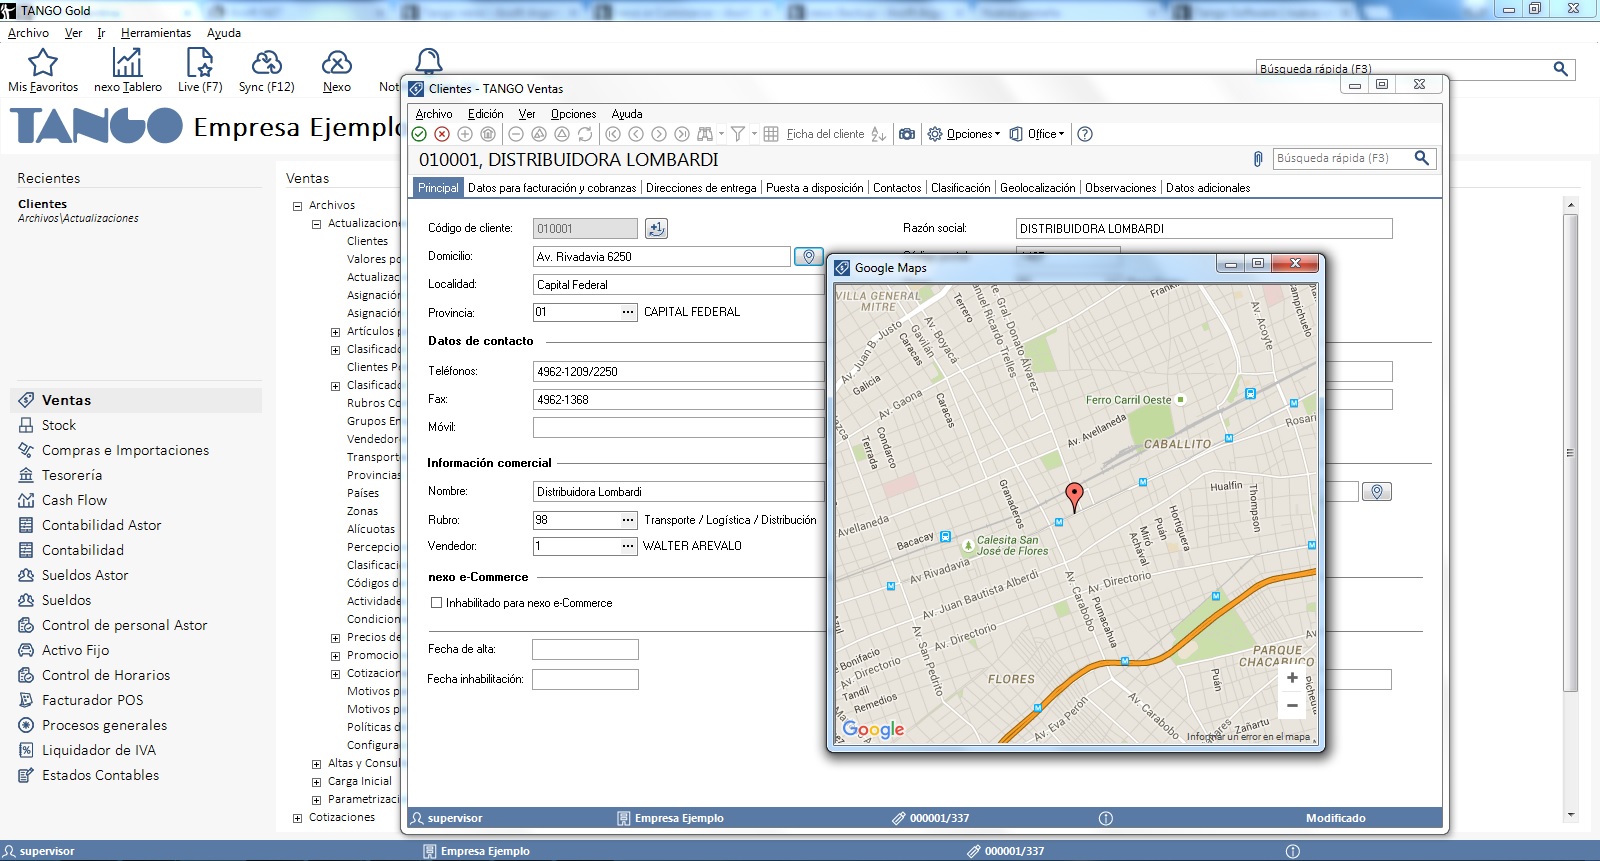Click Búsqueda rápida field in Clientes window

pos(1342,158)
